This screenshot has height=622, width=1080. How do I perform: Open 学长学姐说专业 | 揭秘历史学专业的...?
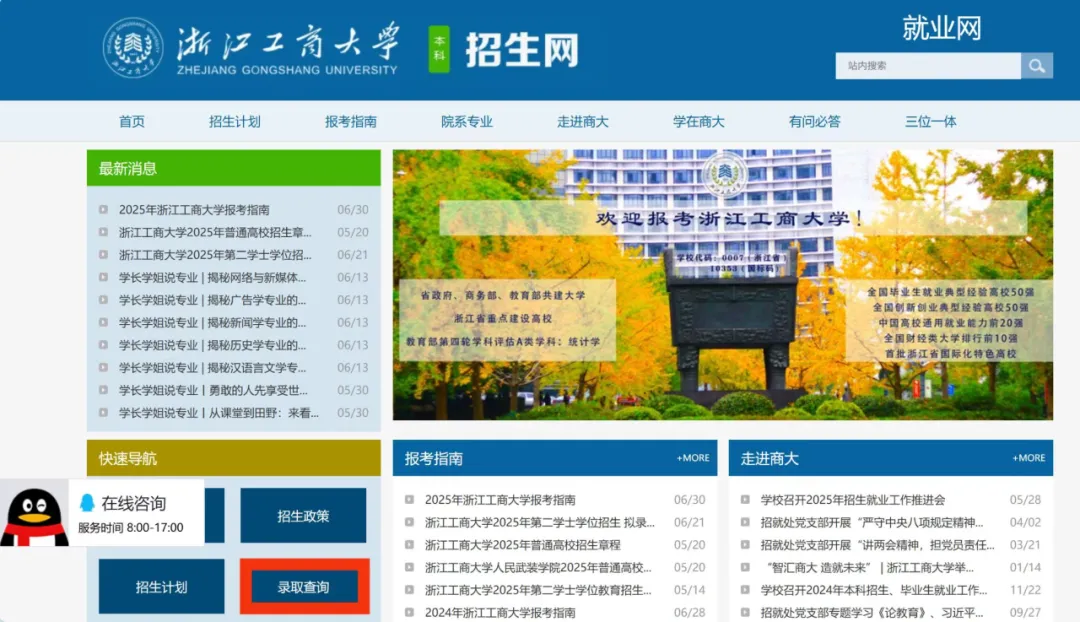(212, 345)
